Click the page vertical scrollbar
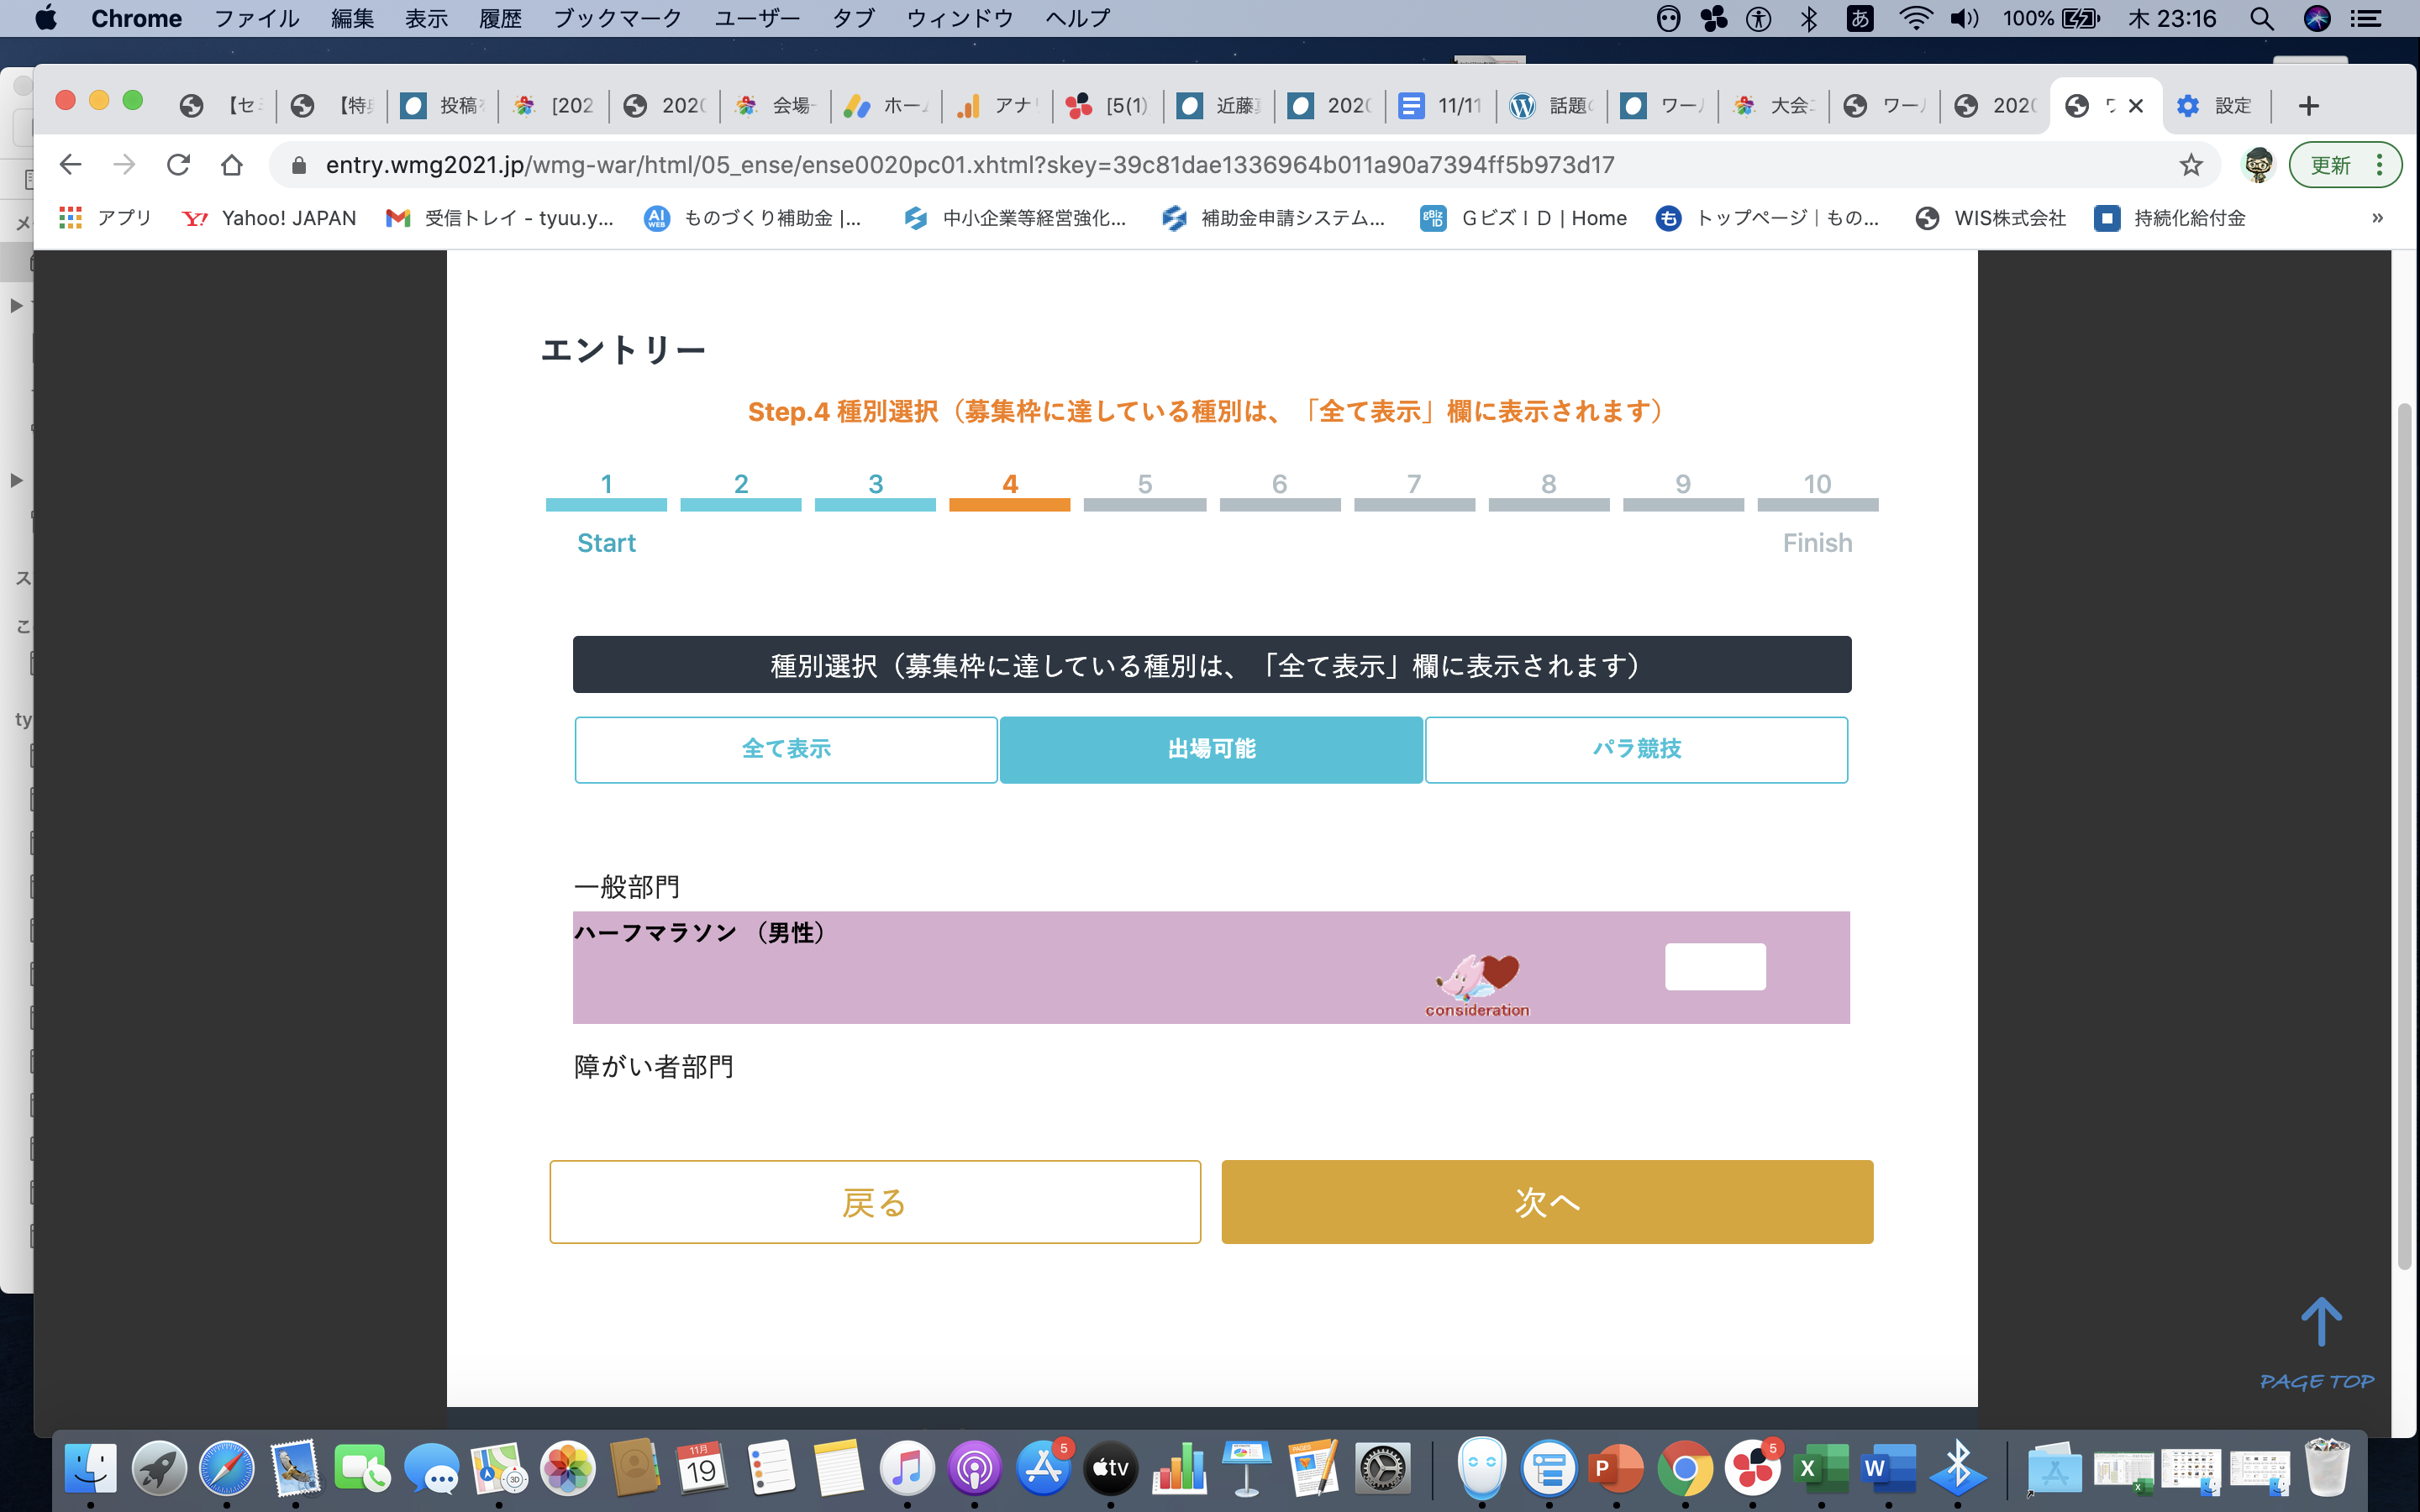 2404,835
